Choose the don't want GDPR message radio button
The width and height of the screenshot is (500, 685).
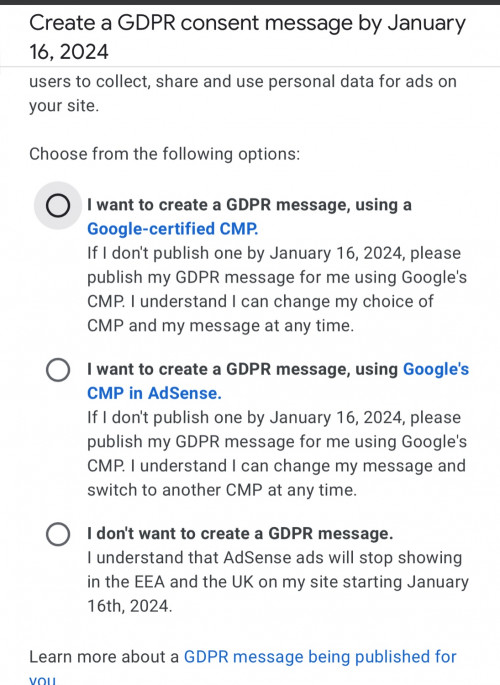point(58,534)
